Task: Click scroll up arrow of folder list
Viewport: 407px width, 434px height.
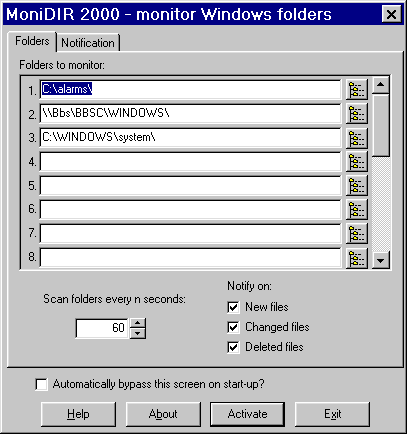Action: pos(380,85)
